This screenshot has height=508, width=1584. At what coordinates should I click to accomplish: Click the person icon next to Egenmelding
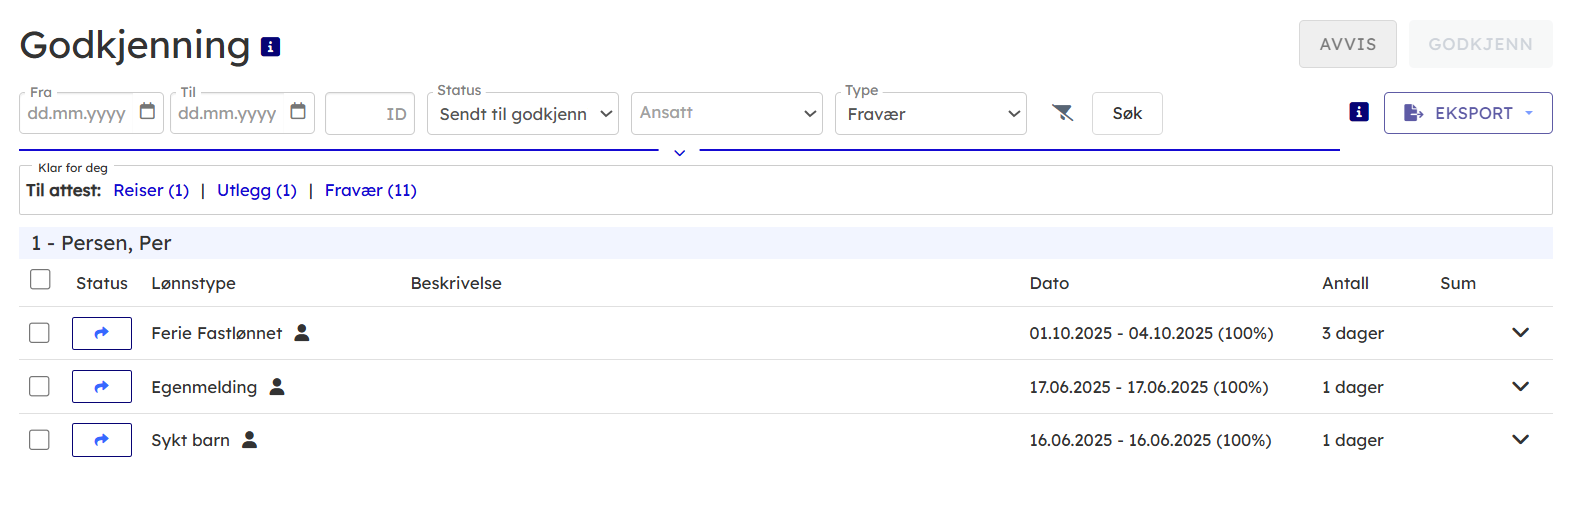pos(277,386)
